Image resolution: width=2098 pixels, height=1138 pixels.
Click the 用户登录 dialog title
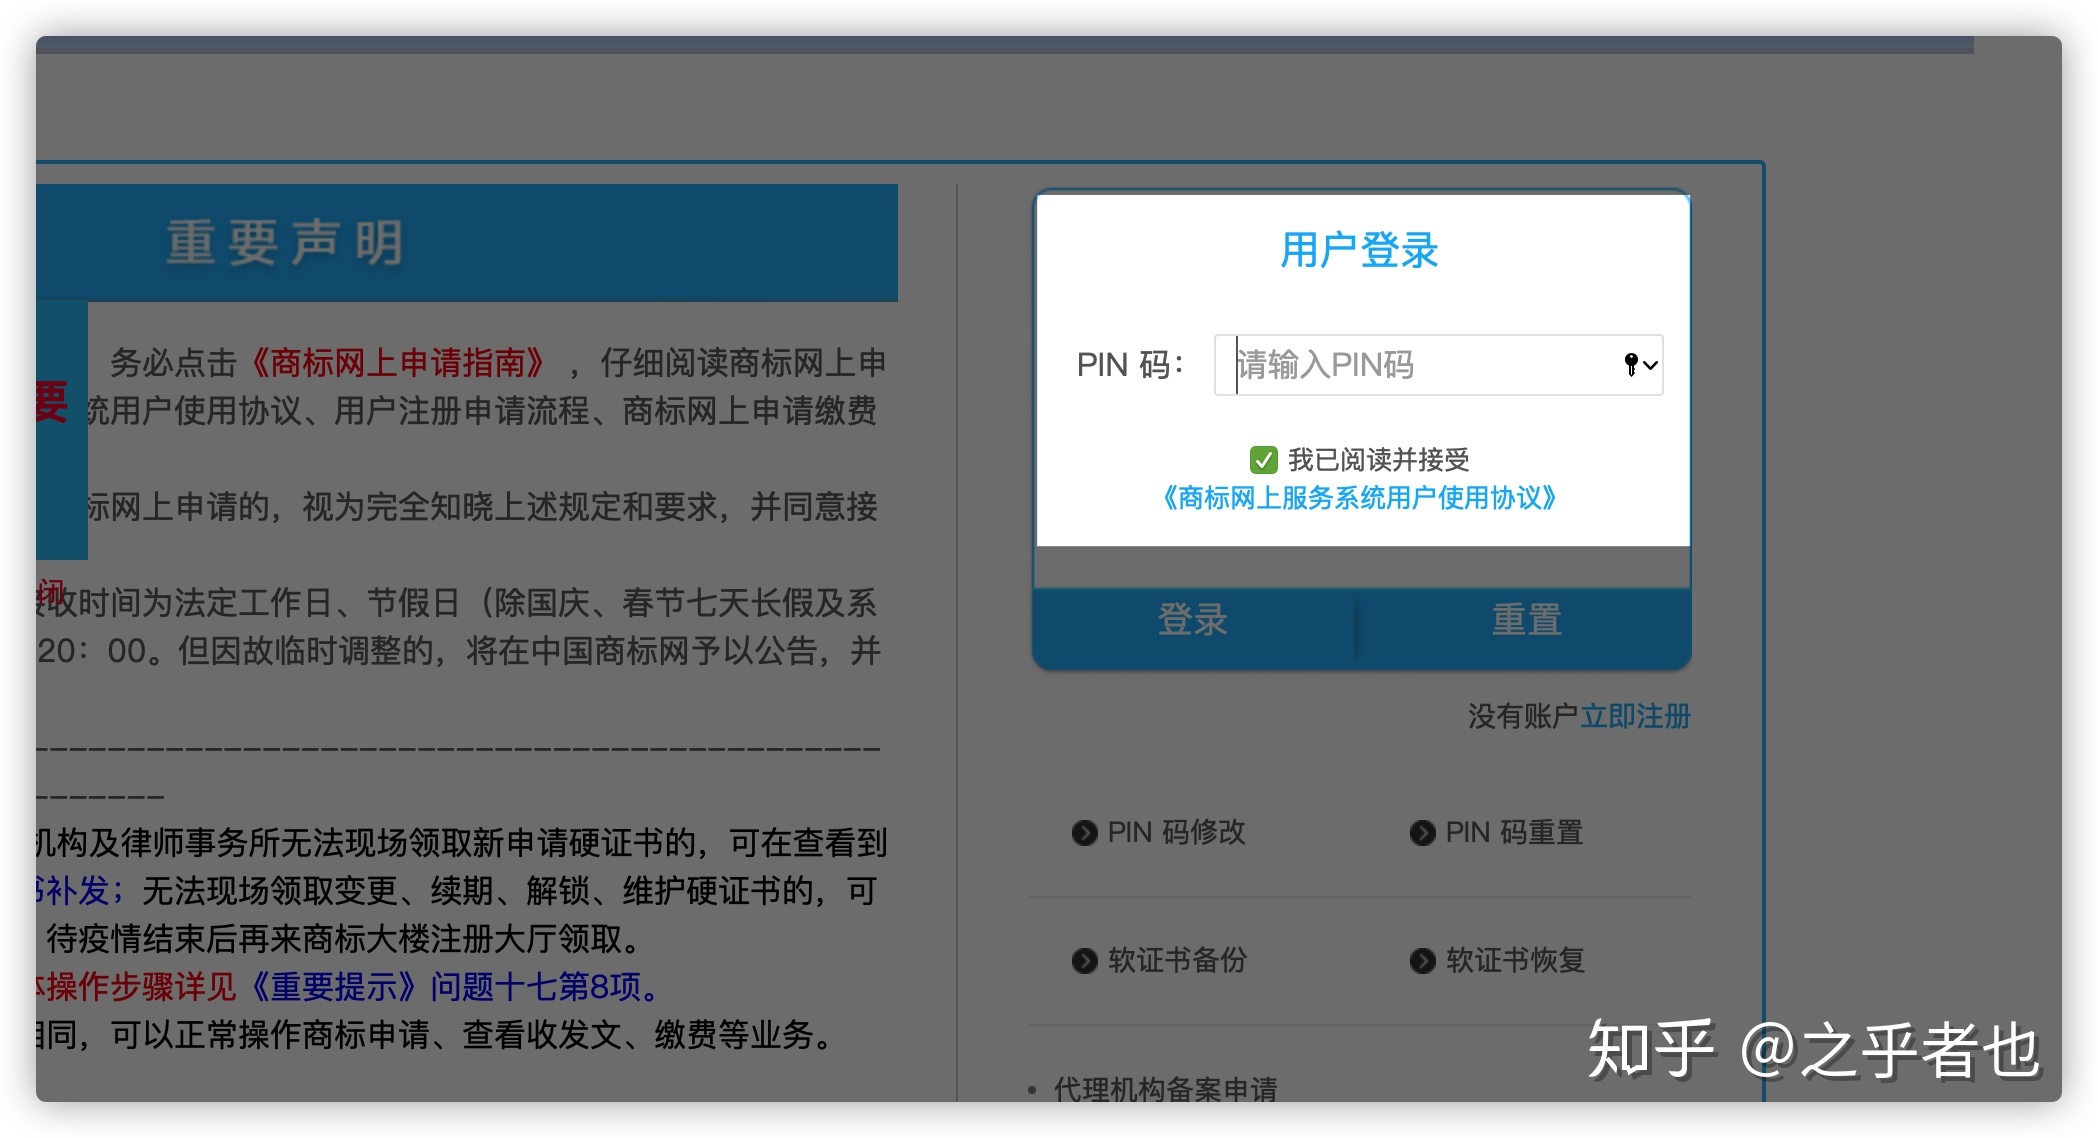(1359, 250)
